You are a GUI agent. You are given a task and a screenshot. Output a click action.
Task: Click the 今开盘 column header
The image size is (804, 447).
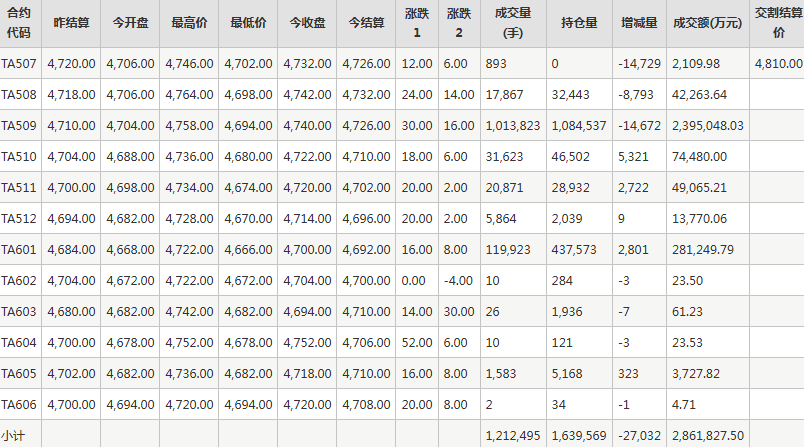click(130, 23)
